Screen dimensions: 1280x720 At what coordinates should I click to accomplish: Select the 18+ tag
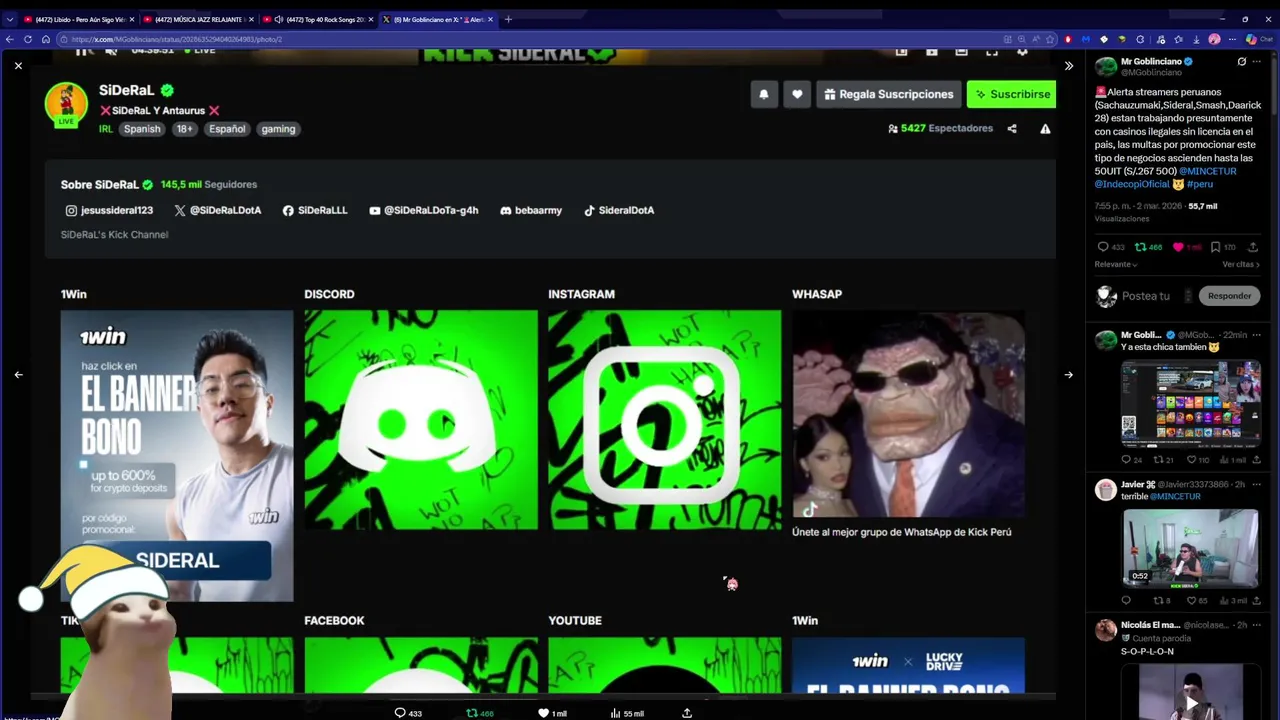tap(185, 129)
